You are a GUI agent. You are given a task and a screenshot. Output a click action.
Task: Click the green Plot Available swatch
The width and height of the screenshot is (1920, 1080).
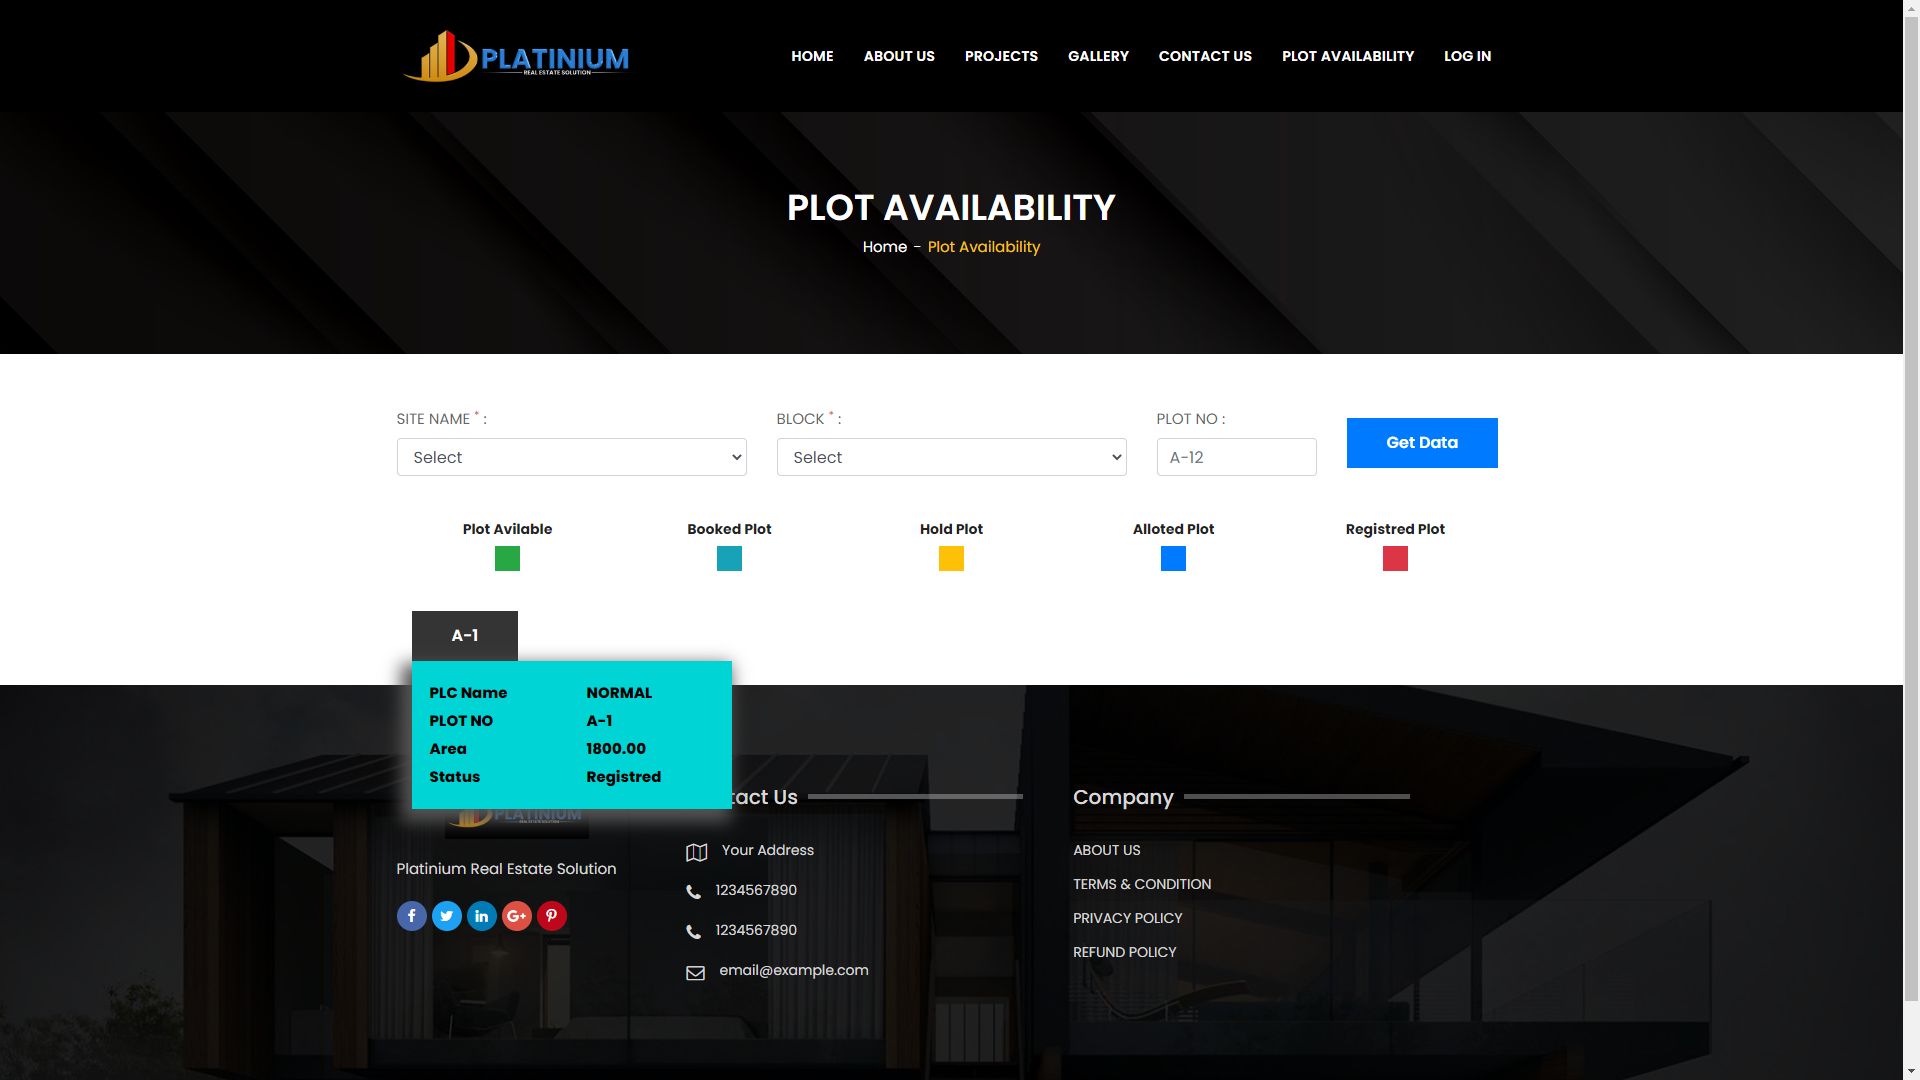[507, 559]
